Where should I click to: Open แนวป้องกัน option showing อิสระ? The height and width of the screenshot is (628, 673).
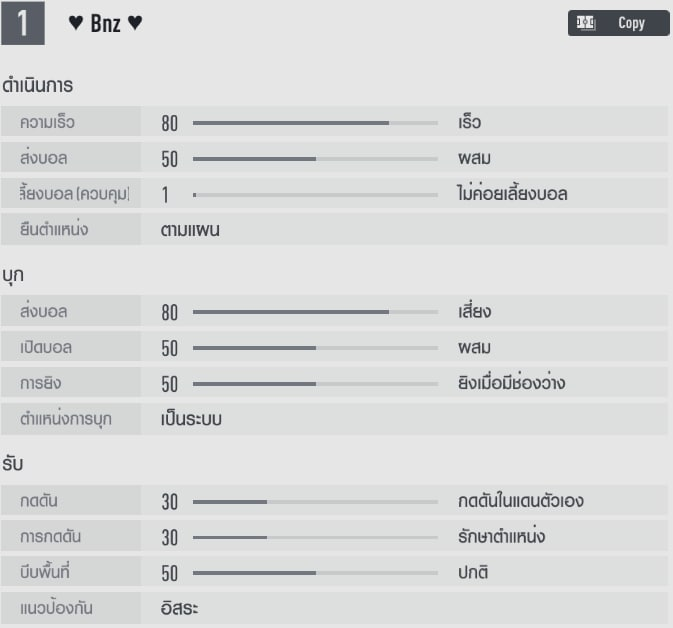(179, 608)
